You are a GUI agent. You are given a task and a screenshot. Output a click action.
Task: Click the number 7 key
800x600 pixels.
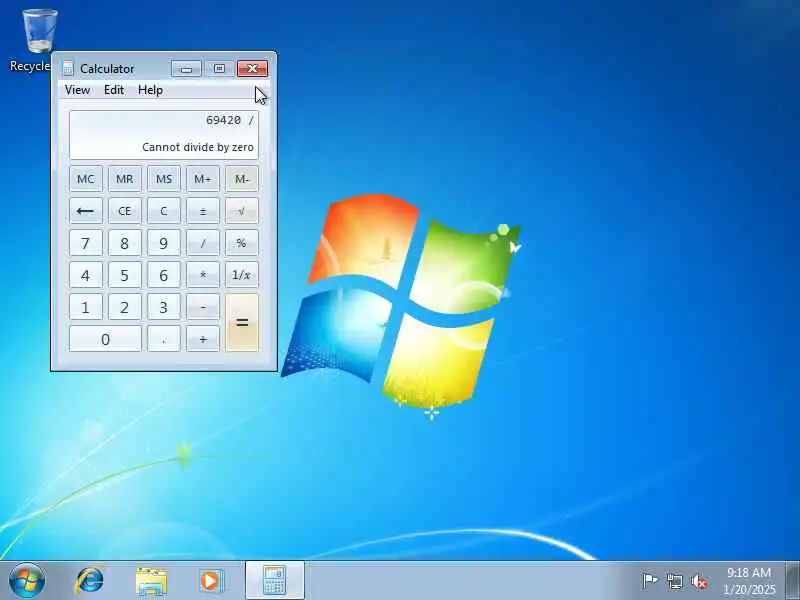[86, 243]
